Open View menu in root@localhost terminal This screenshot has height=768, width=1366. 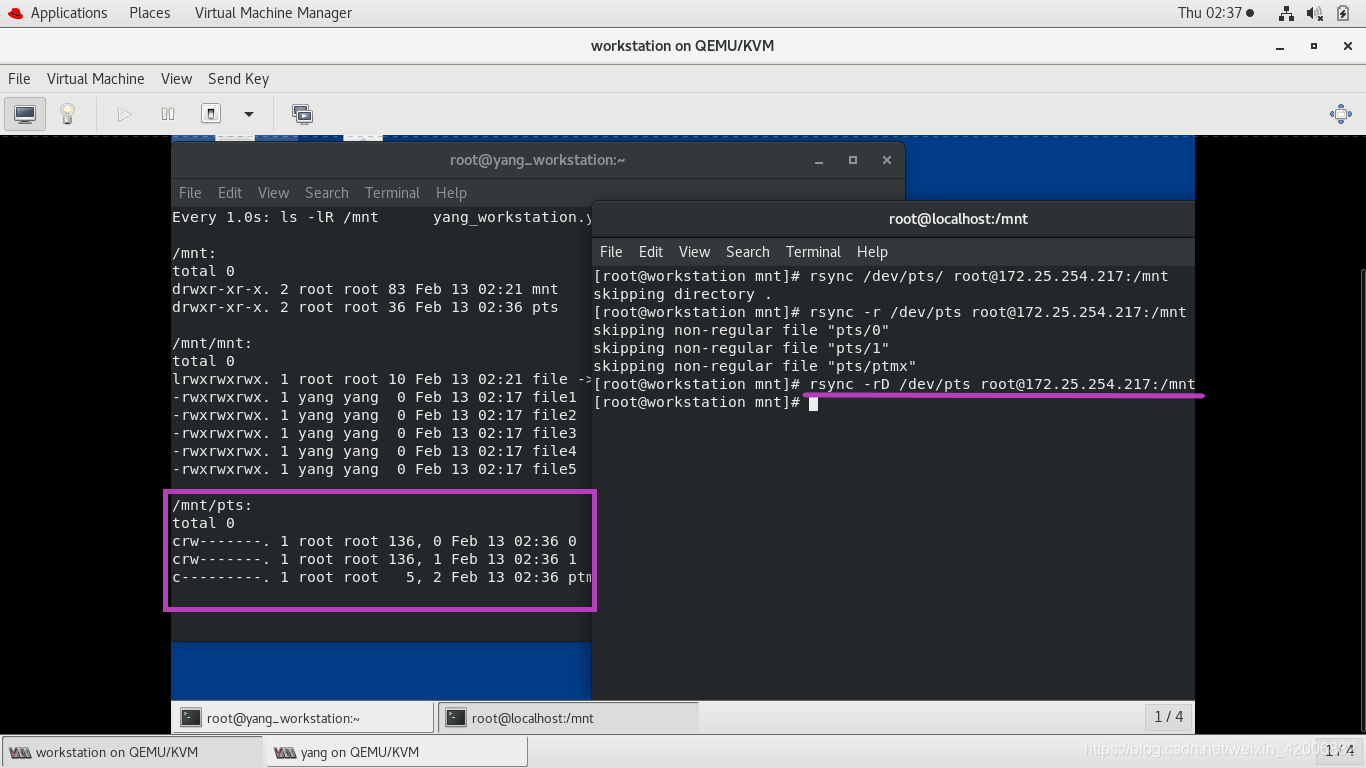pos(694,252)
